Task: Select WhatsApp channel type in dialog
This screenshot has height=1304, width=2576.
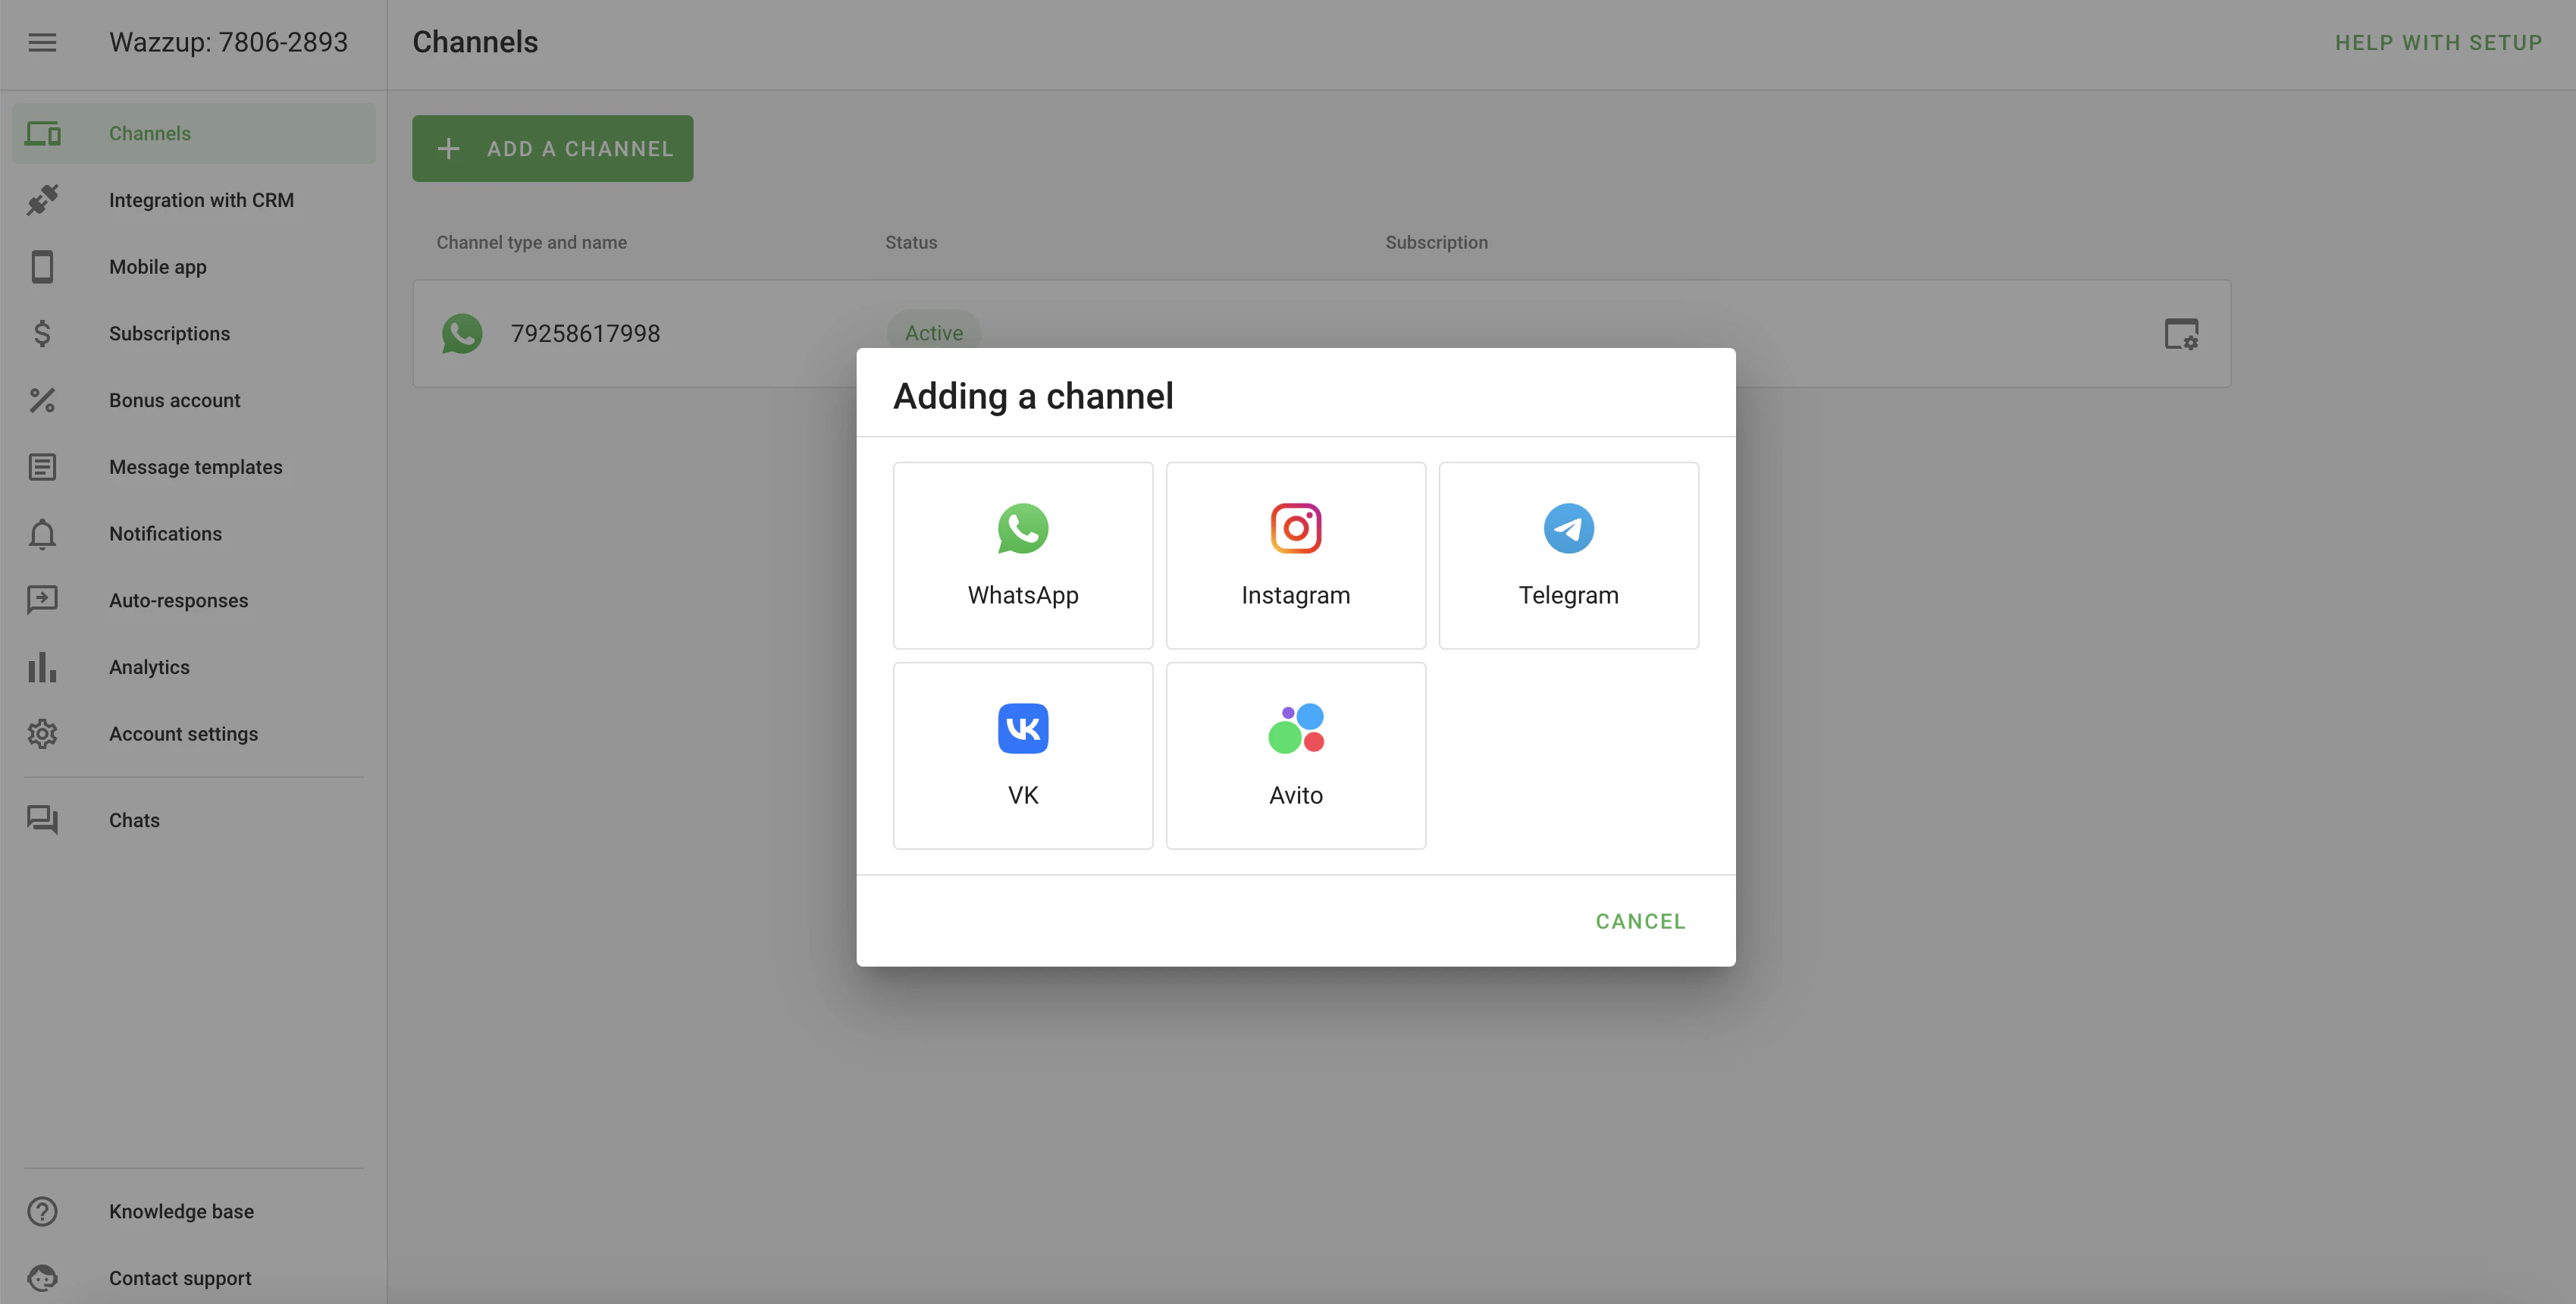Action: 1023,555
